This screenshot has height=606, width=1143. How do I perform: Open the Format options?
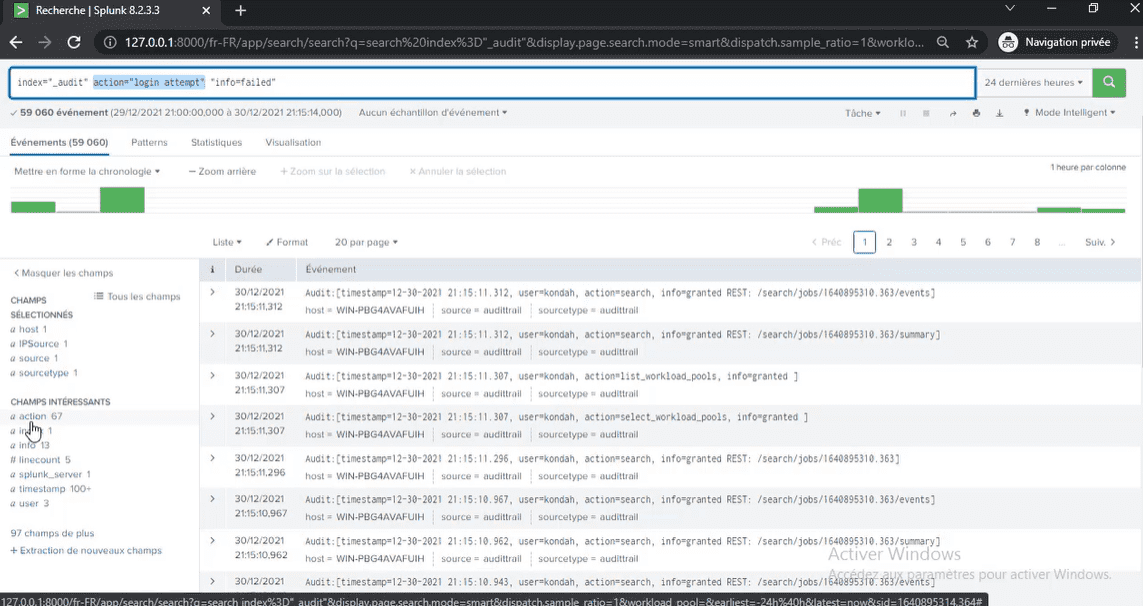tap(287, 242)
